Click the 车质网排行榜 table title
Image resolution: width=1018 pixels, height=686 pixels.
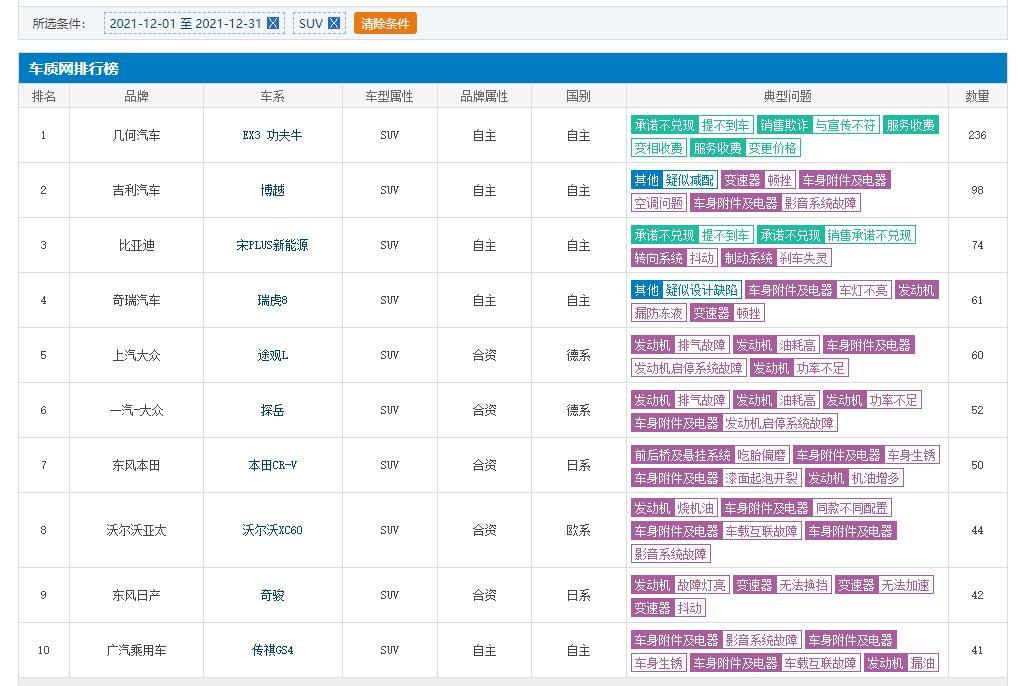73,68
